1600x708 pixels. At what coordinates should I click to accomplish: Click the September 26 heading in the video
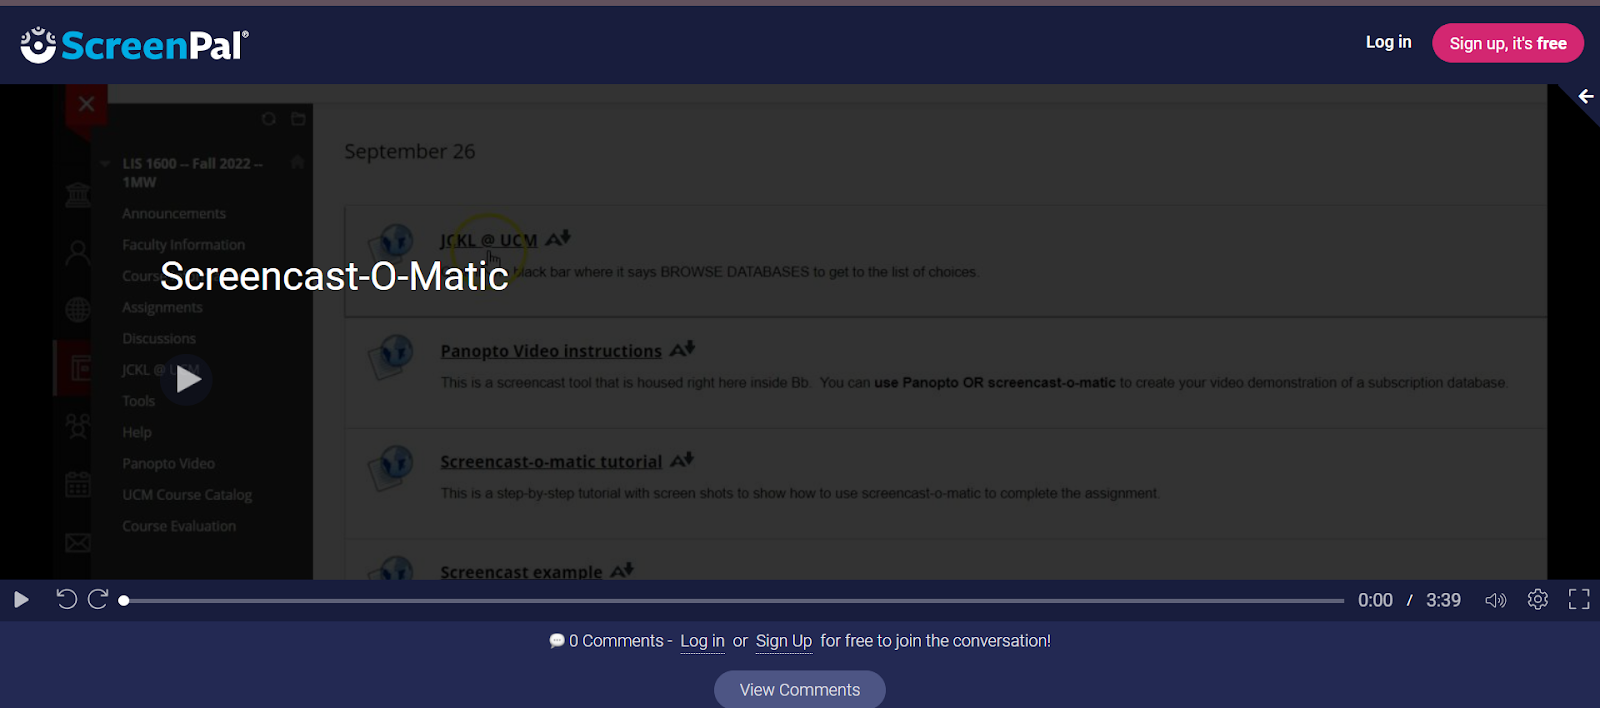tap(410, 152)
